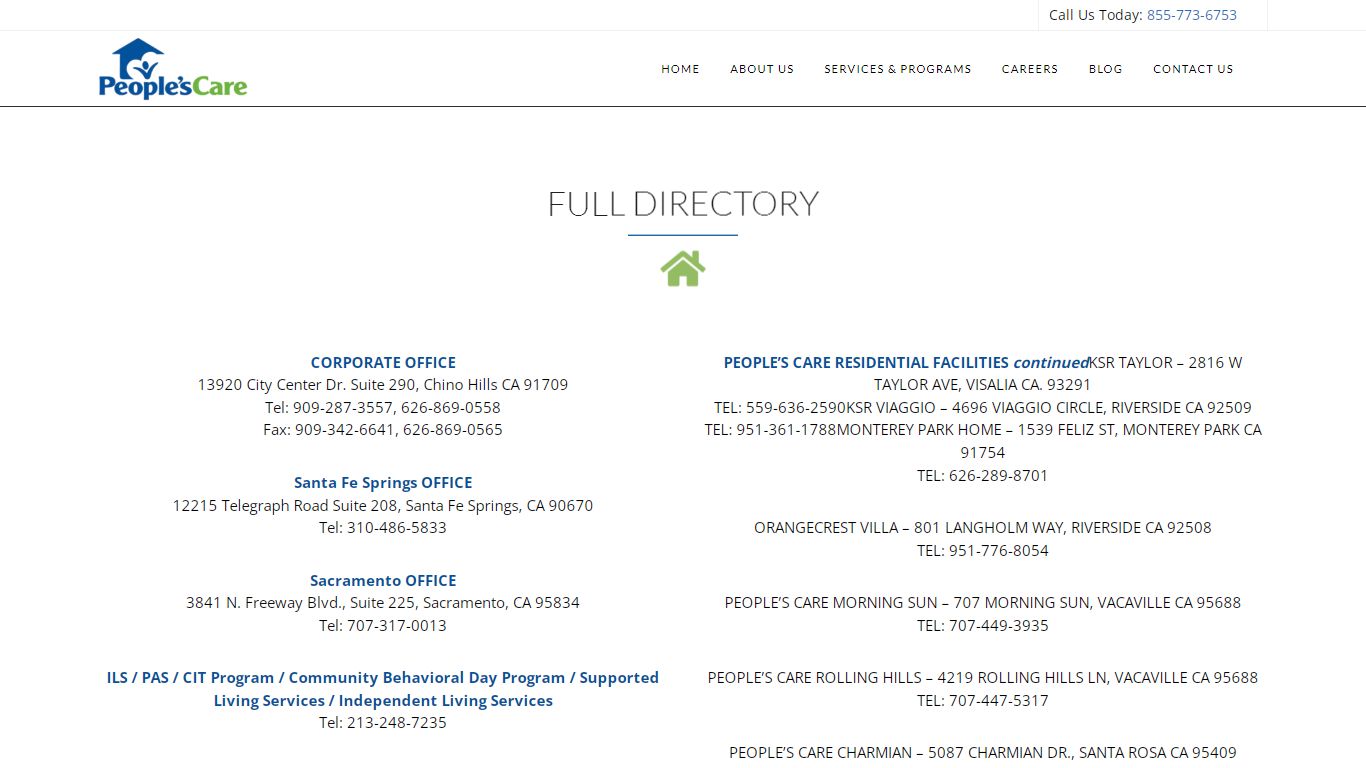Click Orangecrest Villa address line
Screen dimensions: 1366x768
(983, 527)
